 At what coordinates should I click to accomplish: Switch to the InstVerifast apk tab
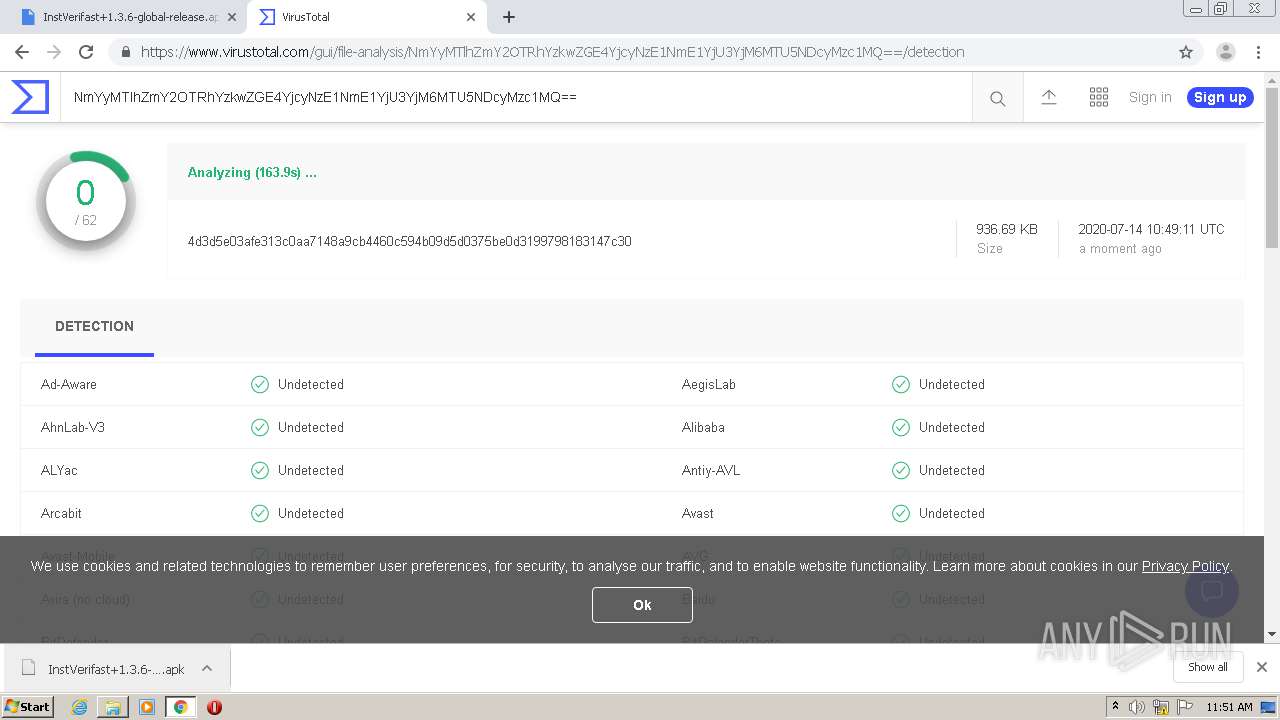129,17
